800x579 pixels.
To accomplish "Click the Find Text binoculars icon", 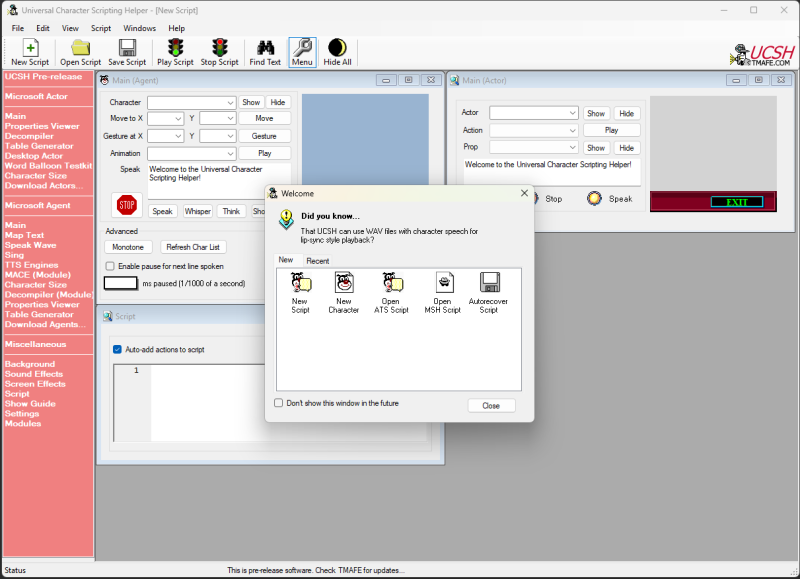I will 265,47.
